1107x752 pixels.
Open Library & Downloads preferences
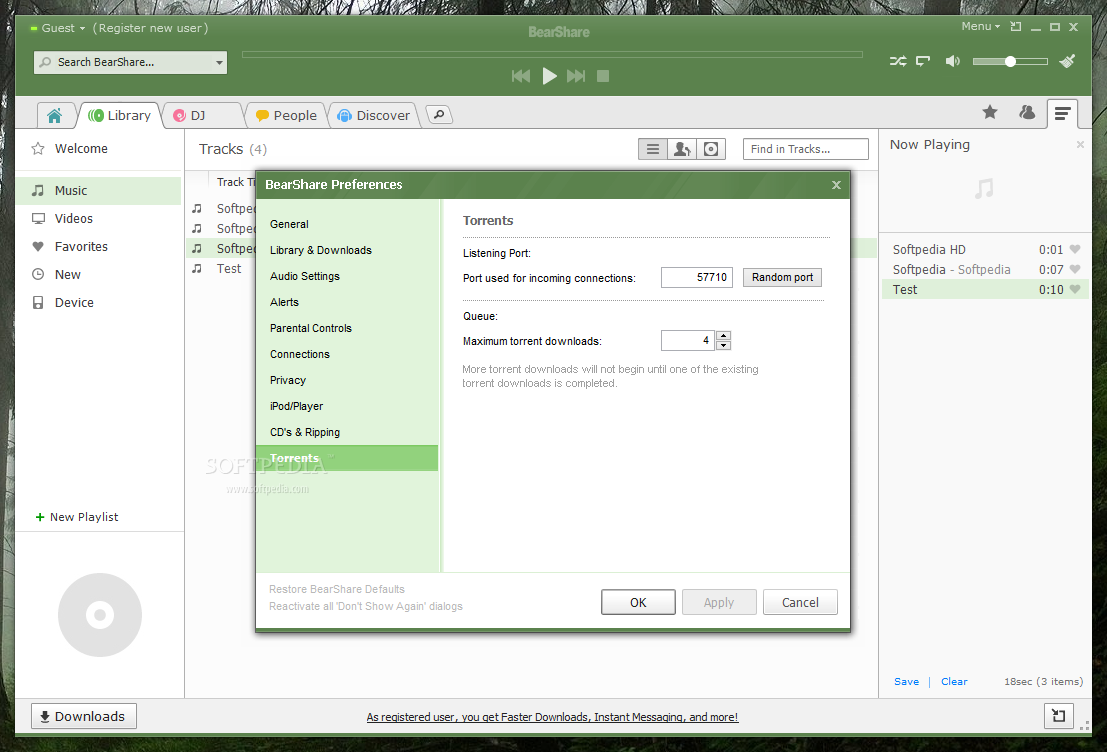coord(321,250)
